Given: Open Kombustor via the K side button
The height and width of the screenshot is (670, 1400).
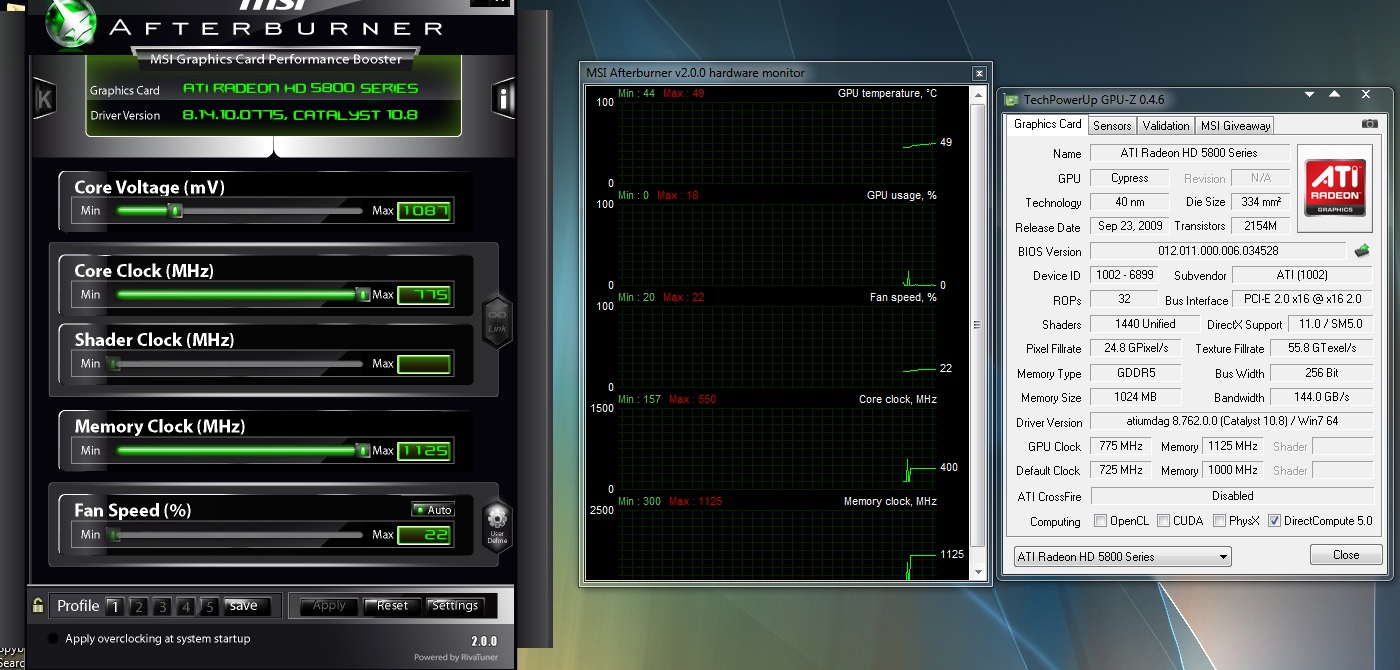Looking at the screenshot, I should tap(44, 99).
